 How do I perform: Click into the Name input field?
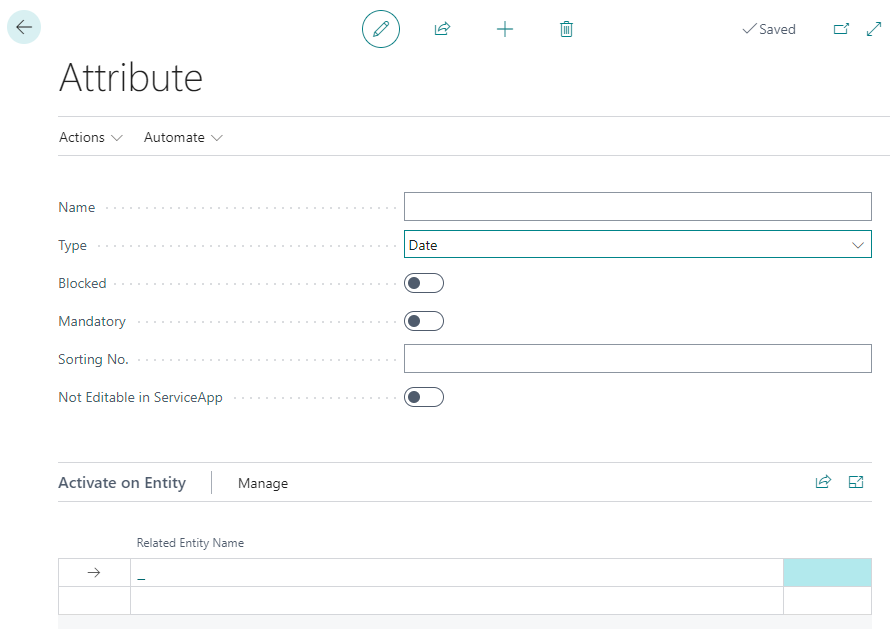(637, 207)
